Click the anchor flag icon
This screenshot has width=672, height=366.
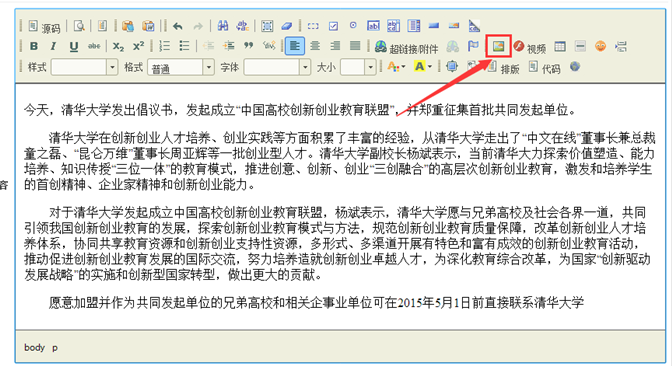(473, 46)
